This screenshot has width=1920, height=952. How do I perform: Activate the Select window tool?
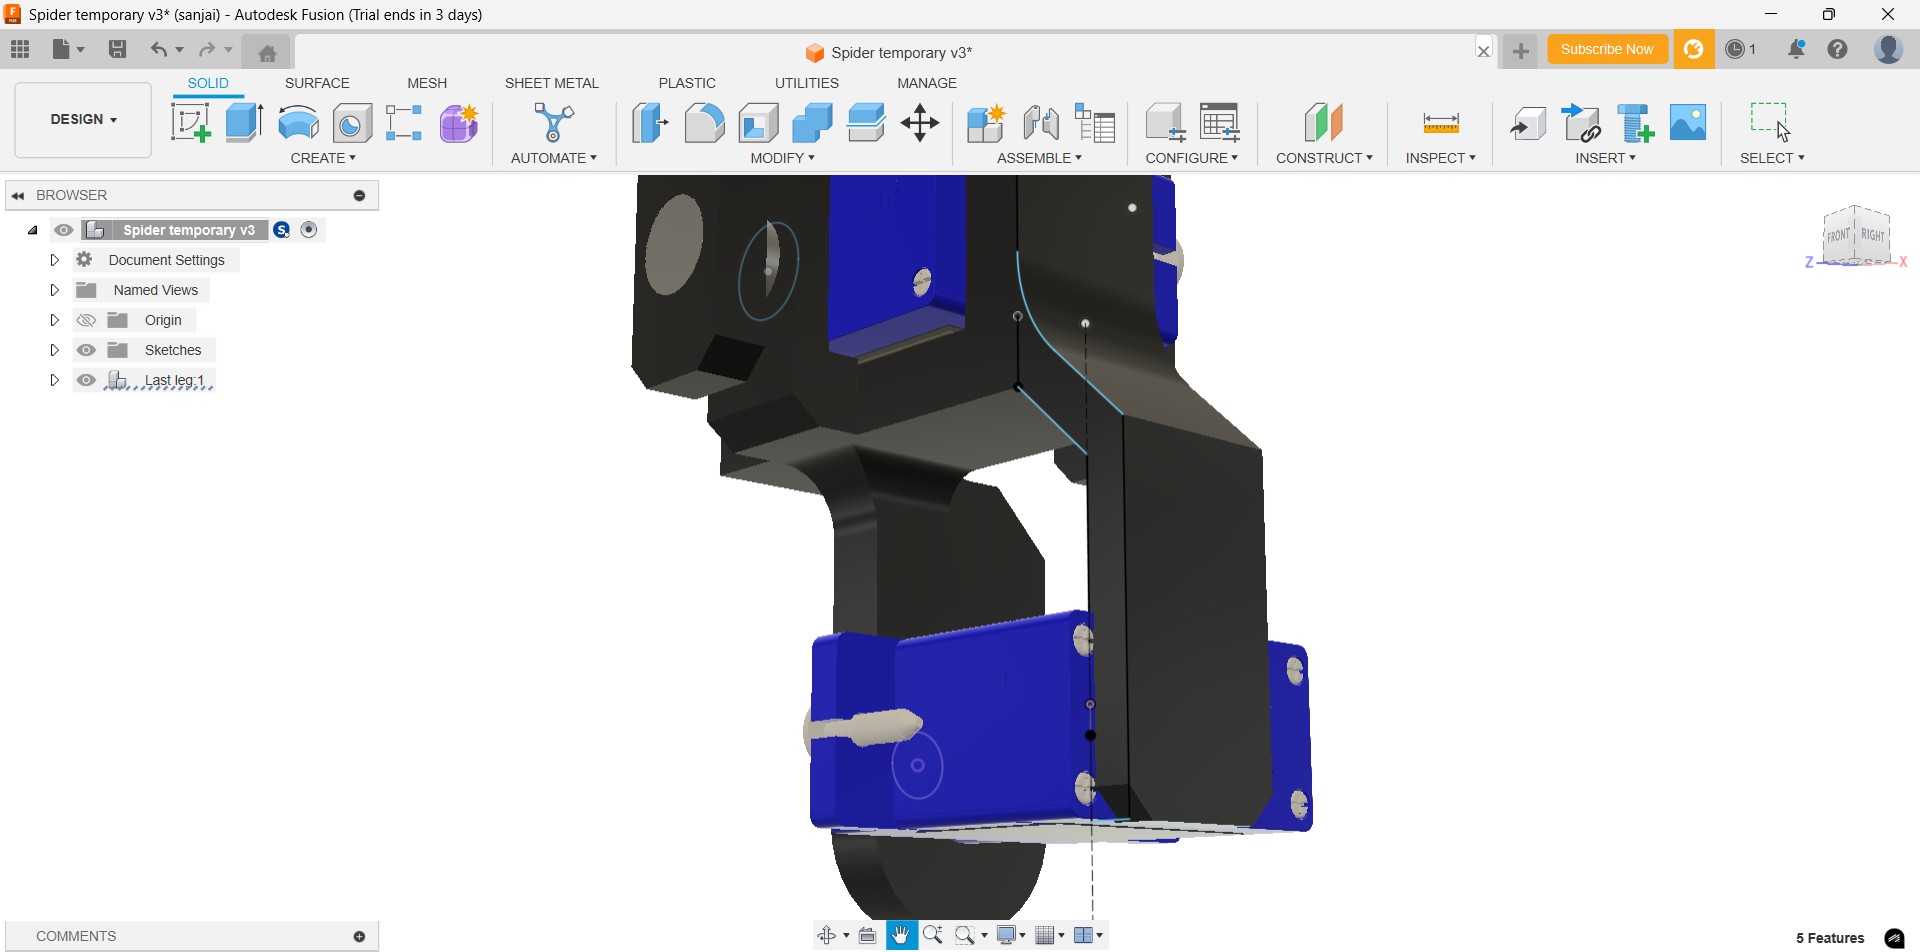click(x=1770, y=121)
